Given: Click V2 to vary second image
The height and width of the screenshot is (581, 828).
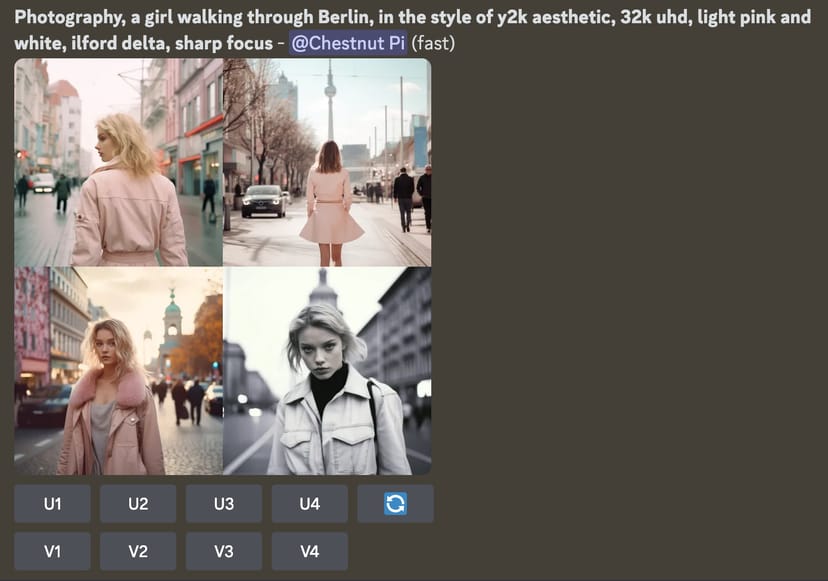Looking at the screenshot, I should (138, 551).
